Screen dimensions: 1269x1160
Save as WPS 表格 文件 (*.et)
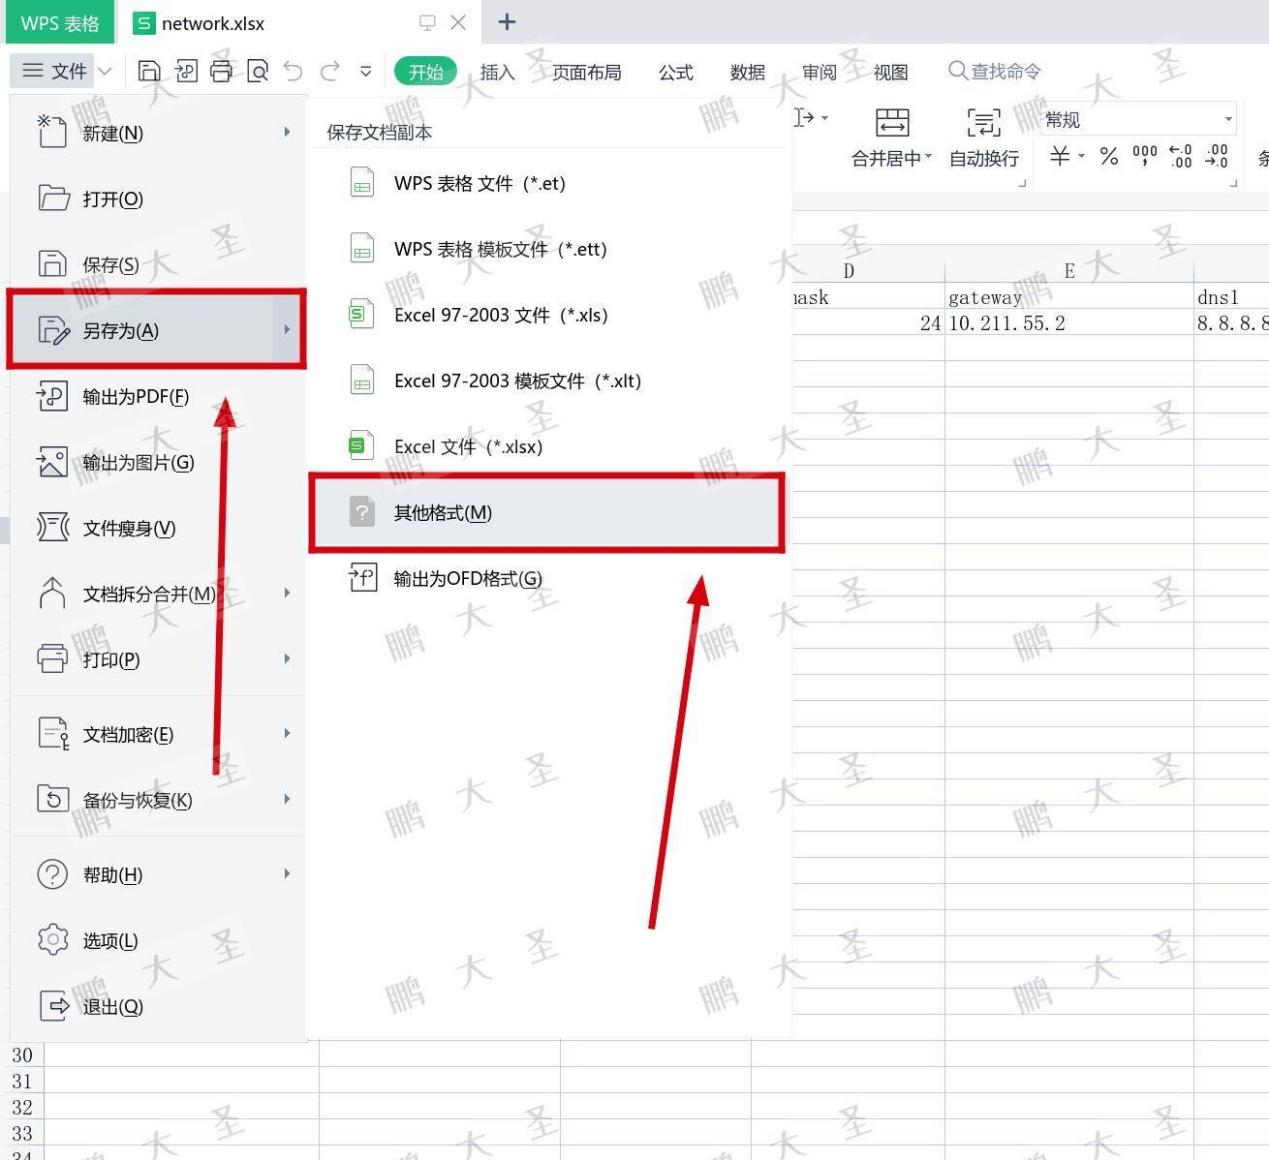pyautogui.click(x=549, y=183)
